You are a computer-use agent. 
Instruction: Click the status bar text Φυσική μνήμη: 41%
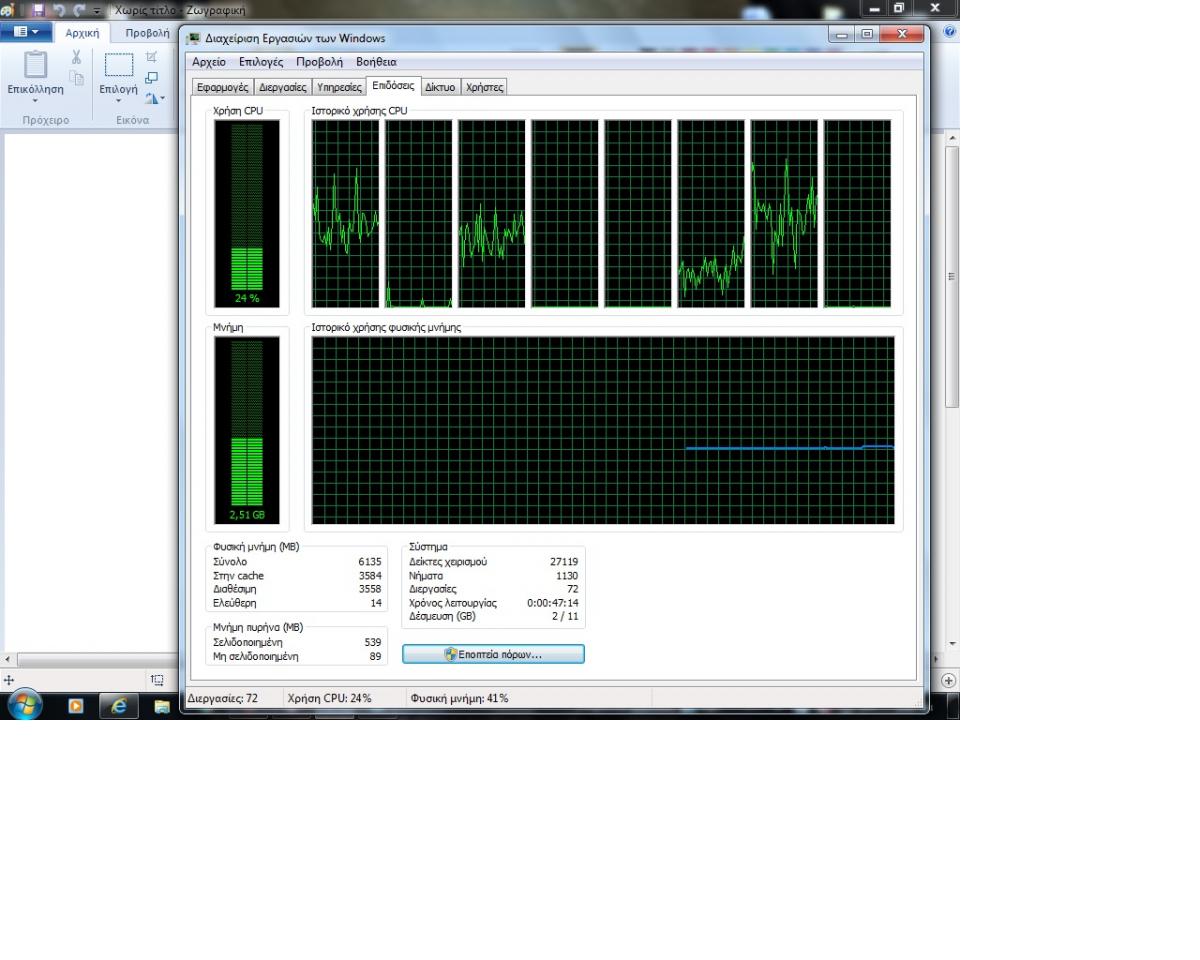[459, 698]
